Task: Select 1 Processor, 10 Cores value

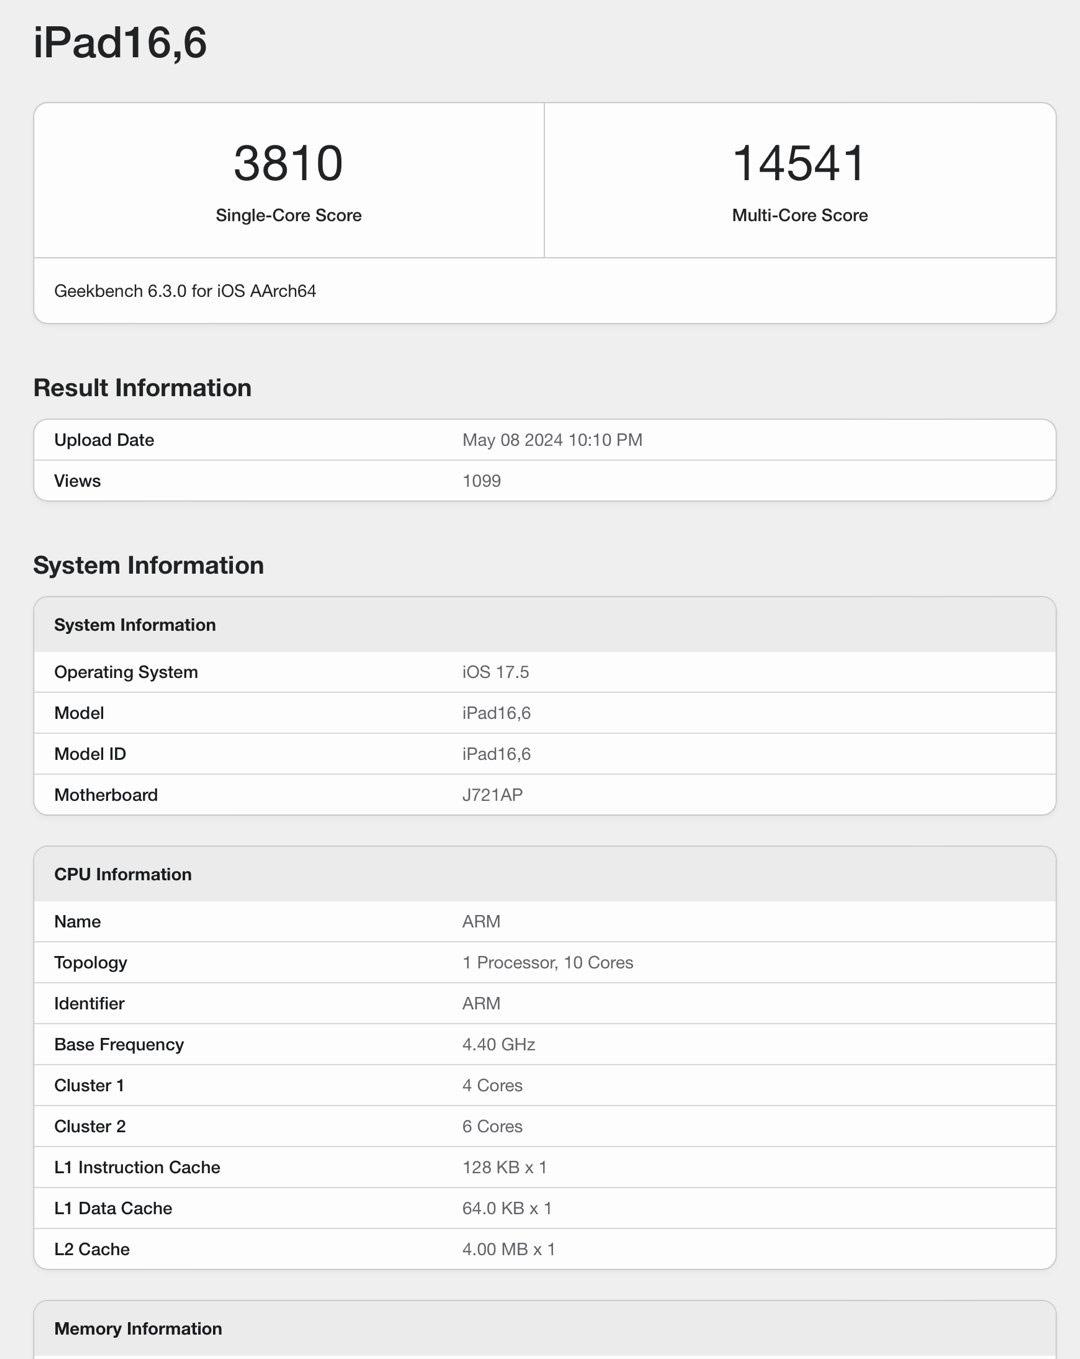Action: point(547,963)
